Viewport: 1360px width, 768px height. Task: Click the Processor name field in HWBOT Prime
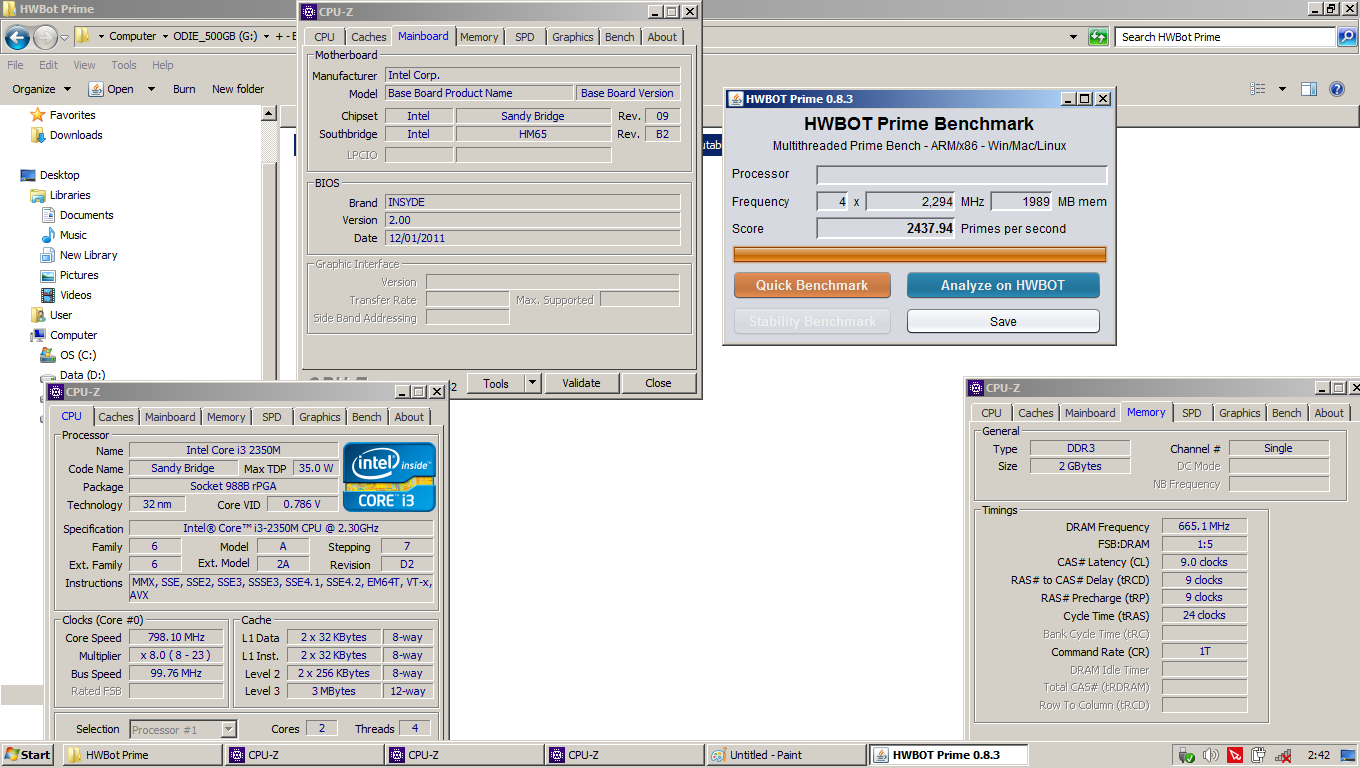pyautogui.click(x=962, y=175)
